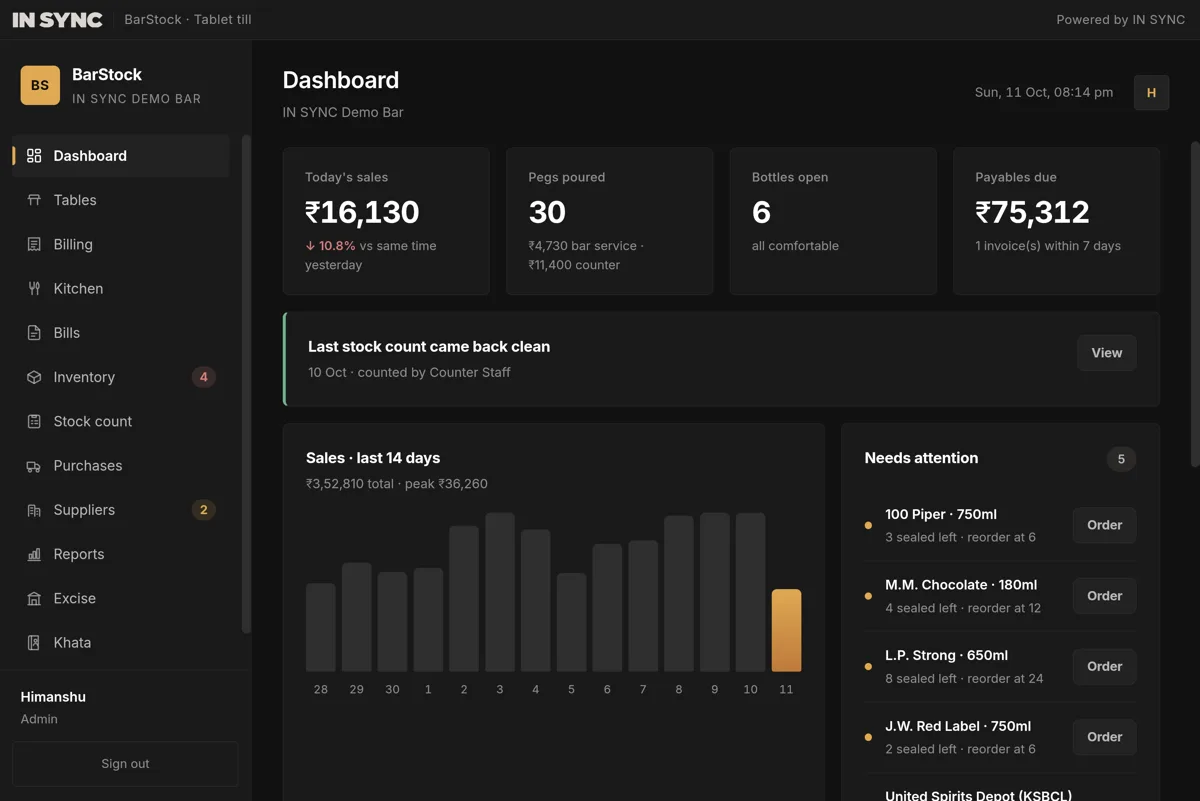
Task: Click the Pegs poured card
Action: pos(610,222)
